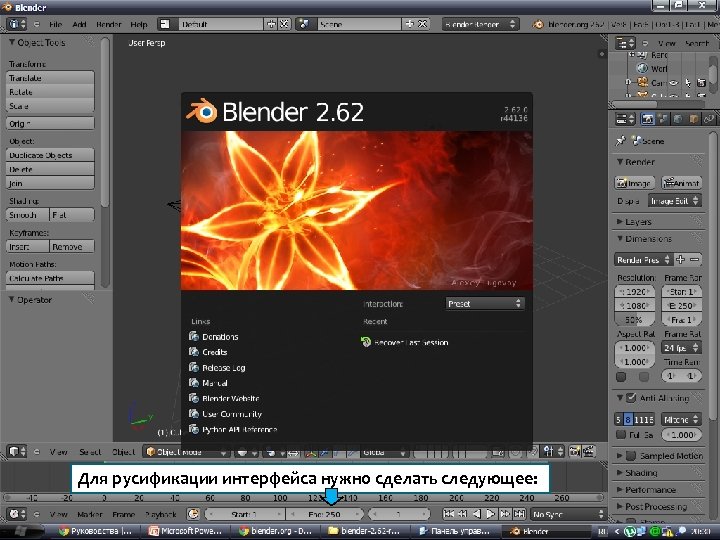
Task: Open the File menu
Action: pos(55,24)
